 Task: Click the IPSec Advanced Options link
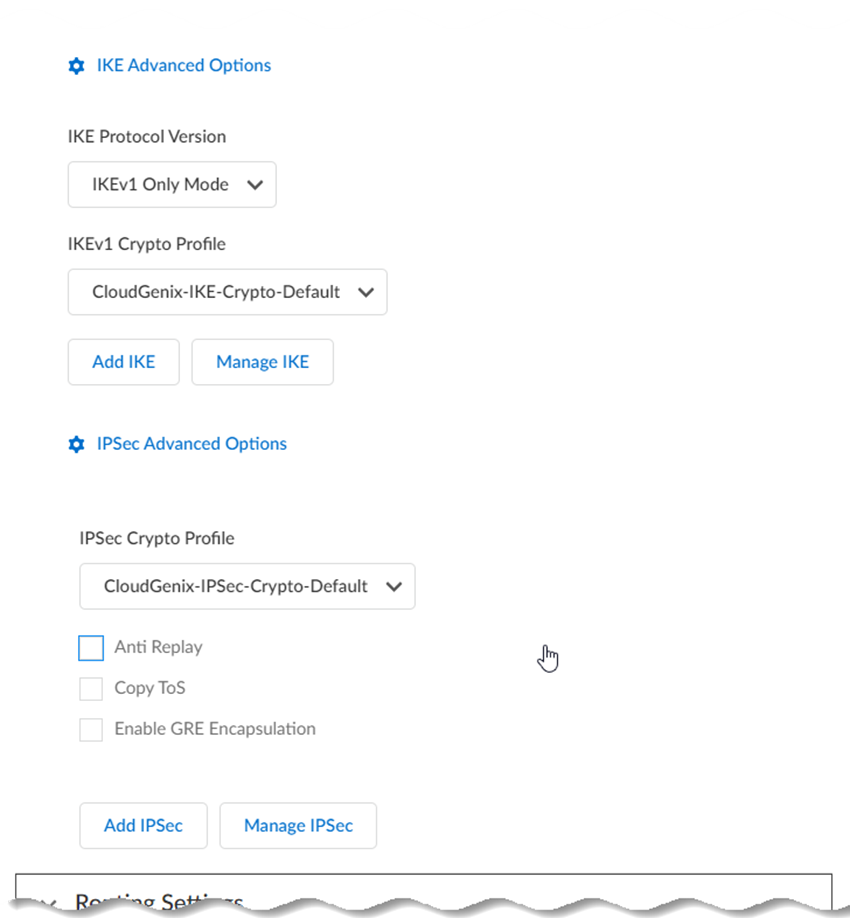click(192, 444)
